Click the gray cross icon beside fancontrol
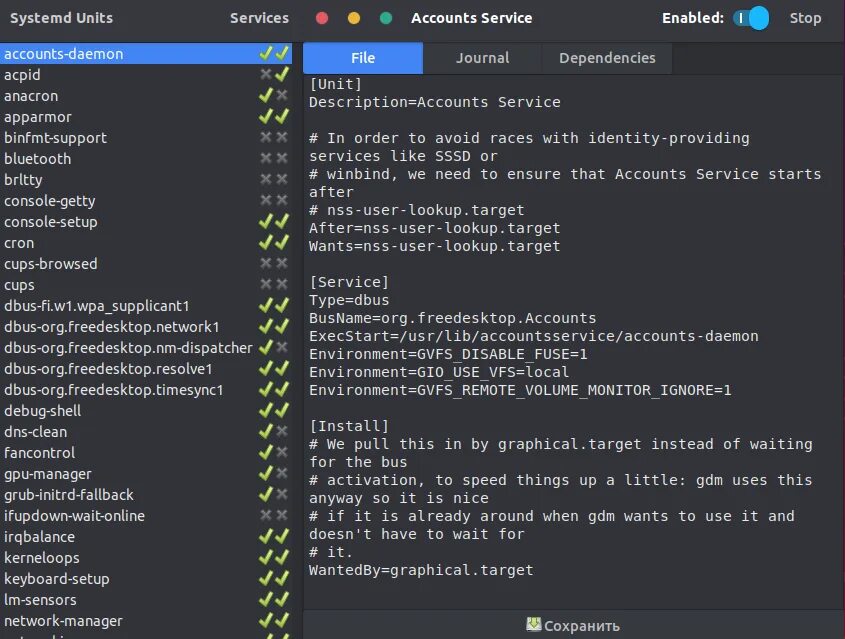 click(x=282, y=453)
